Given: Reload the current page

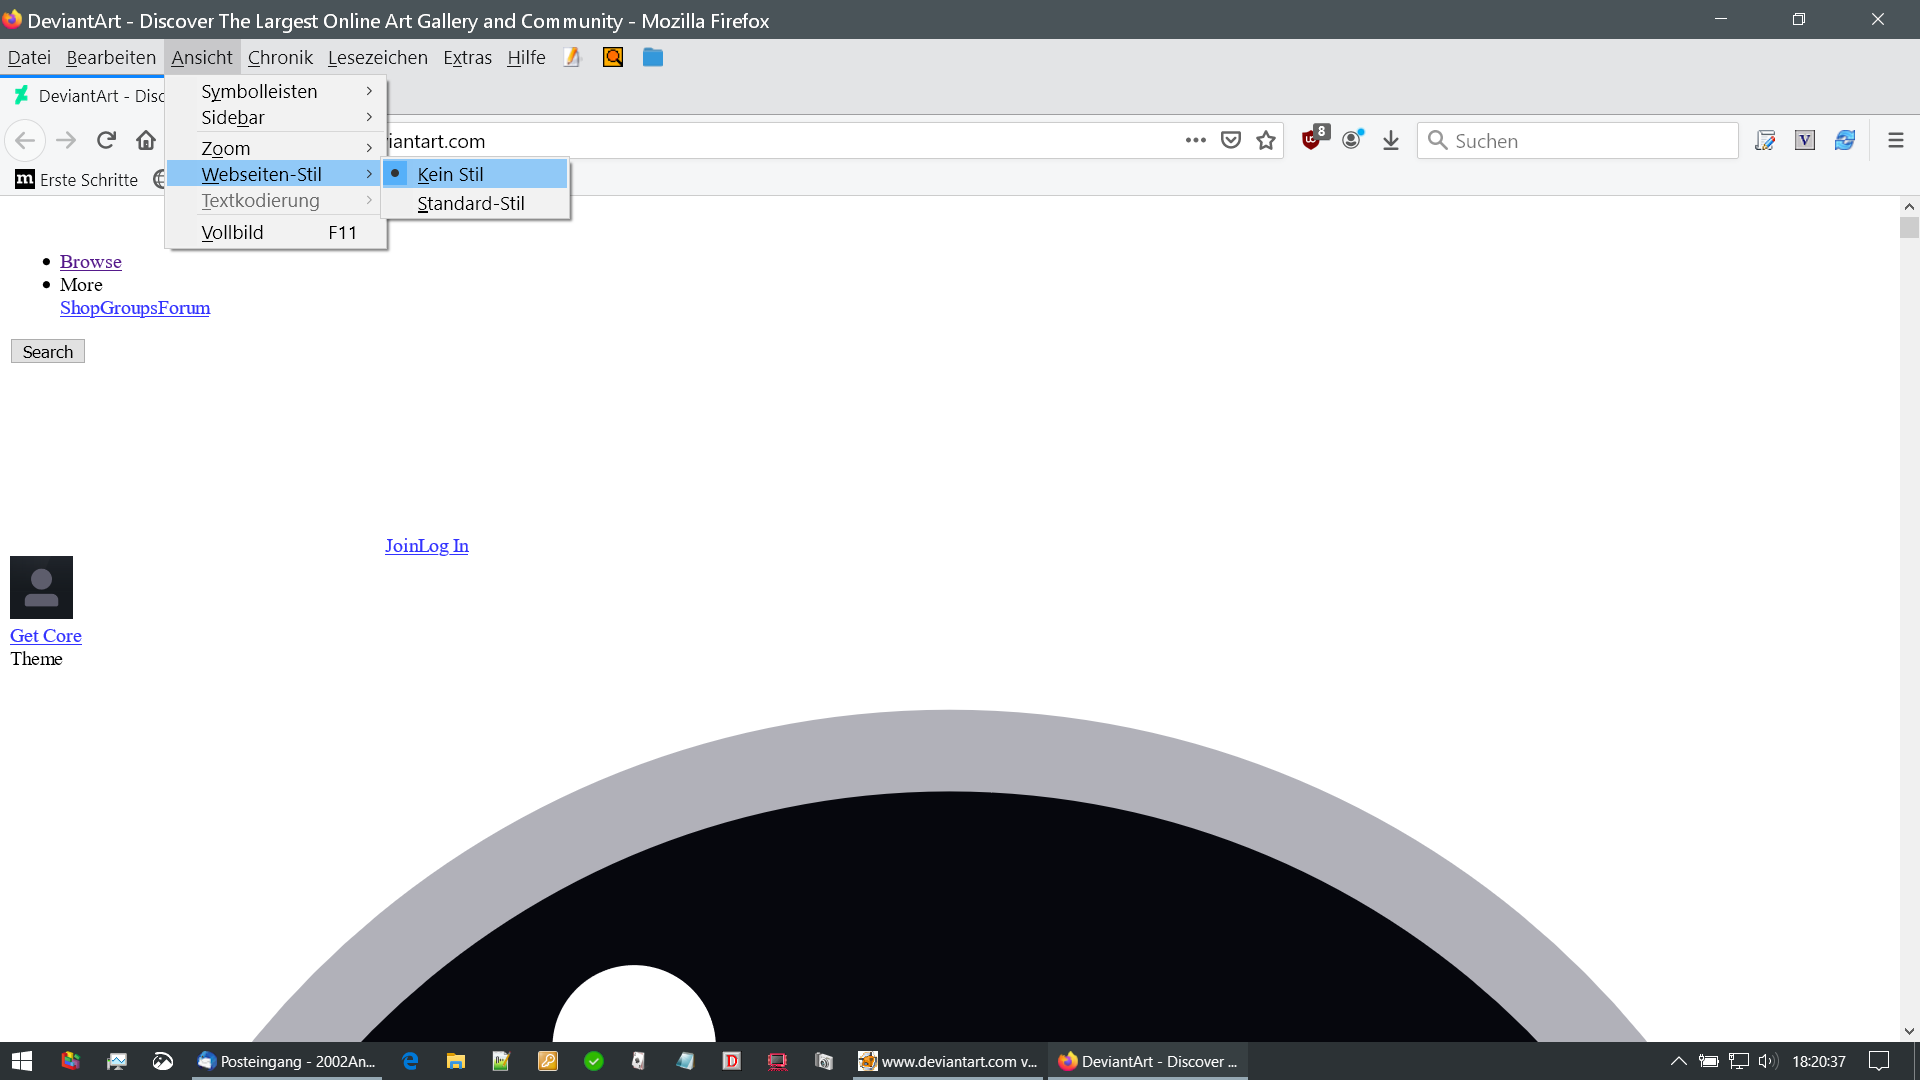Looking at the screenshot, I should pyautogui.click(x=106, y=140).
